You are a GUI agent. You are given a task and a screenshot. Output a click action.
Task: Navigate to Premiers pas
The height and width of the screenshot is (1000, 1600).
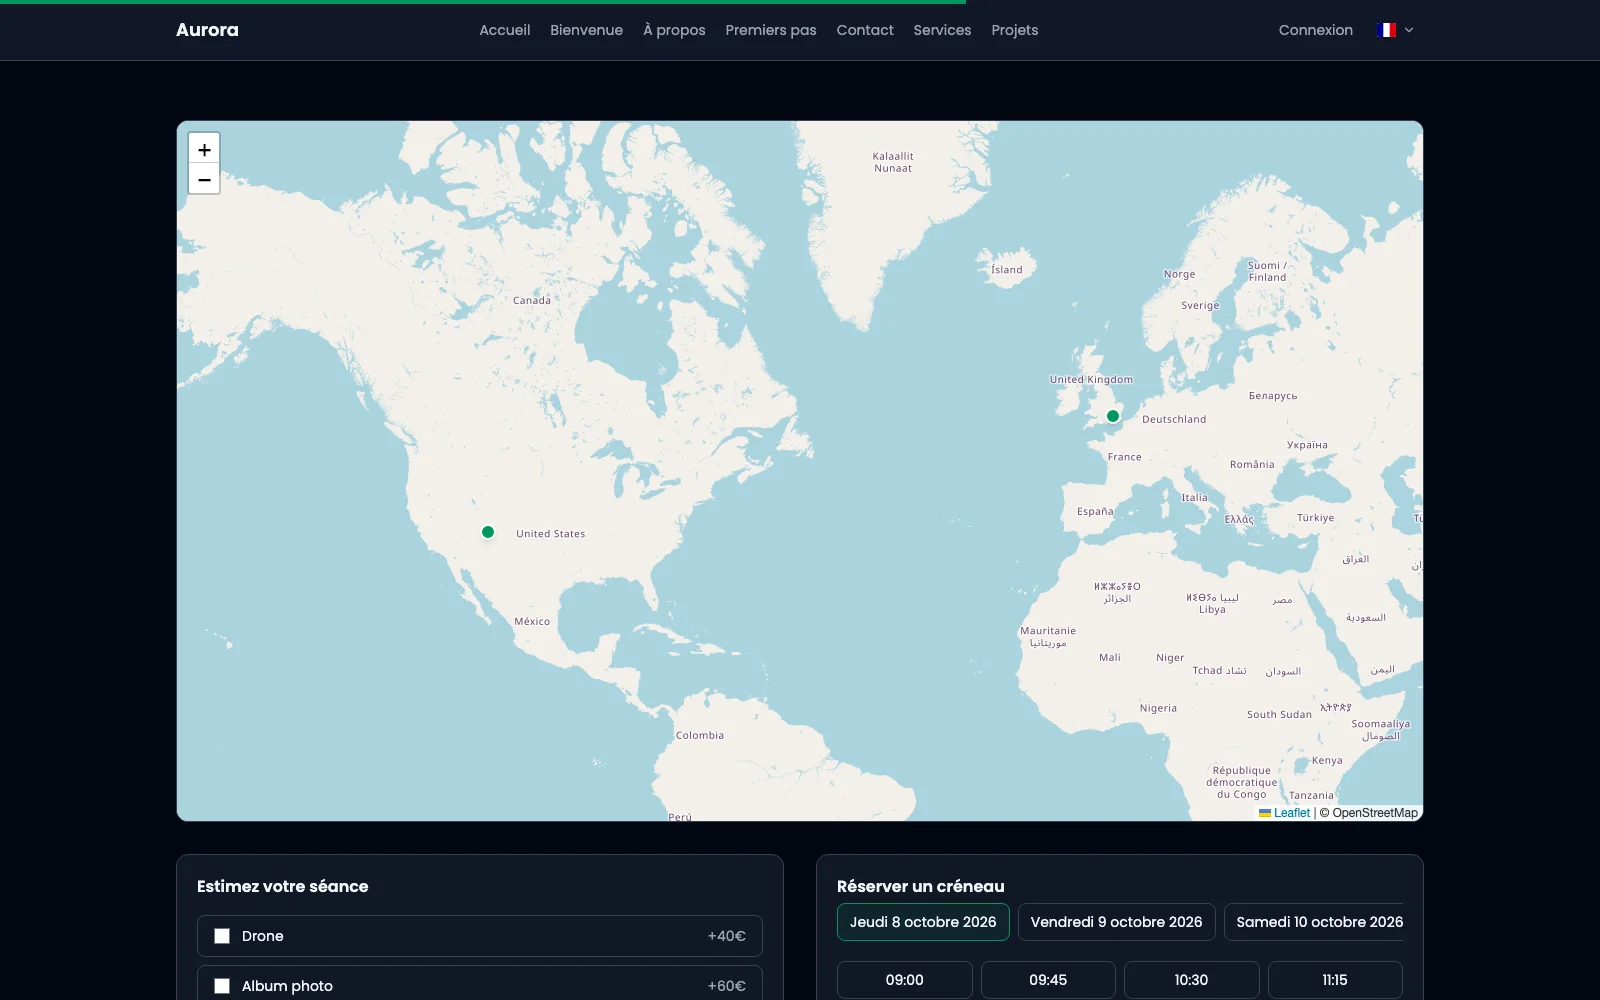tap(771, 30)
